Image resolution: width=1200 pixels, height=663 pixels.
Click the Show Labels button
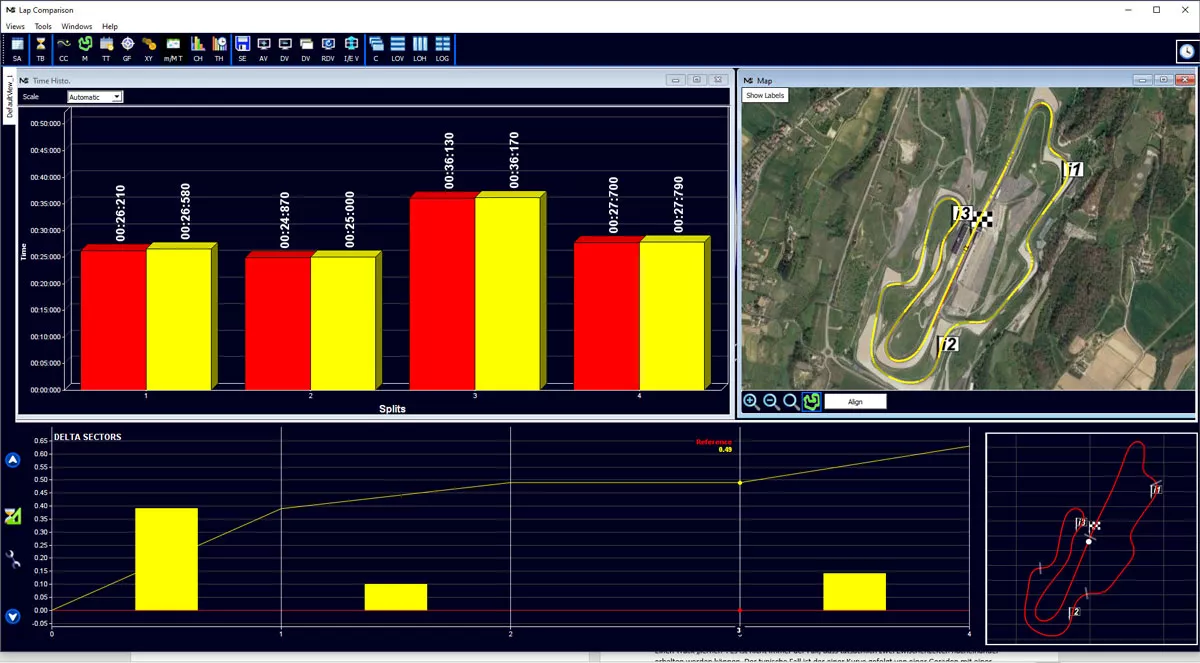(766, 95)
